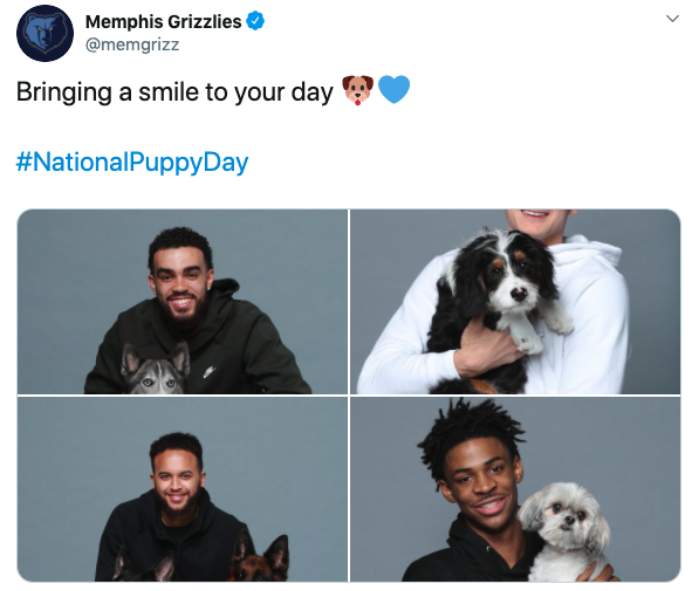The height and width of the screenshot is (591, 692).
Task: Click the tweet text 'Bringing a smile to your day'
Action: tap(175, 92)
